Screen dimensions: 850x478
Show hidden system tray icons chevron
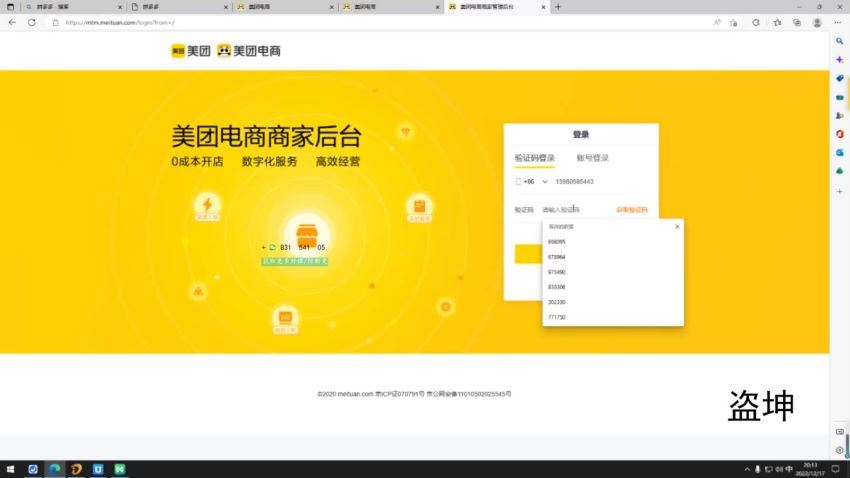click(747, 469)
